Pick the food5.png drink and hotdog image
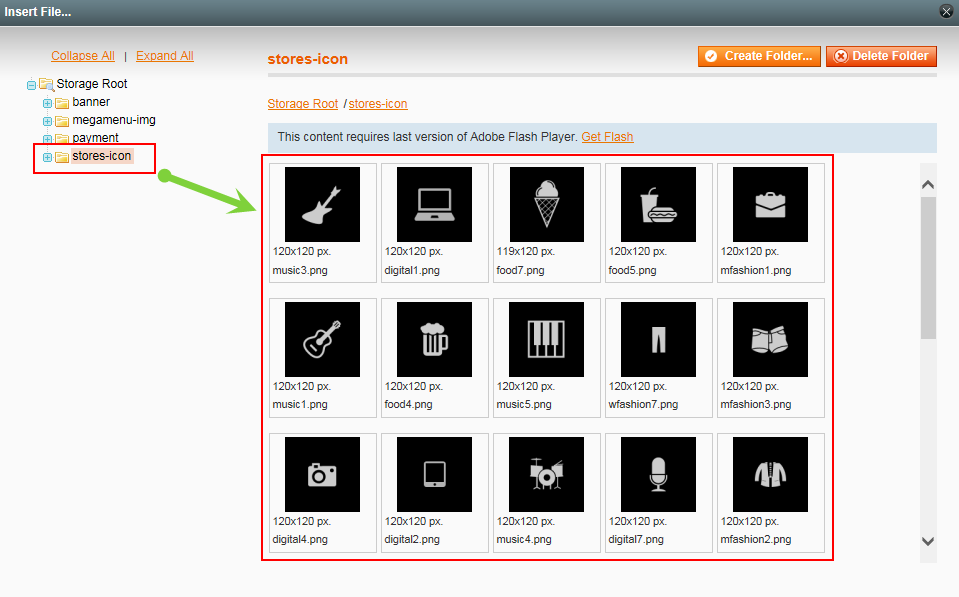The width and height of the screenshot is (959, 597). [658, 204]
